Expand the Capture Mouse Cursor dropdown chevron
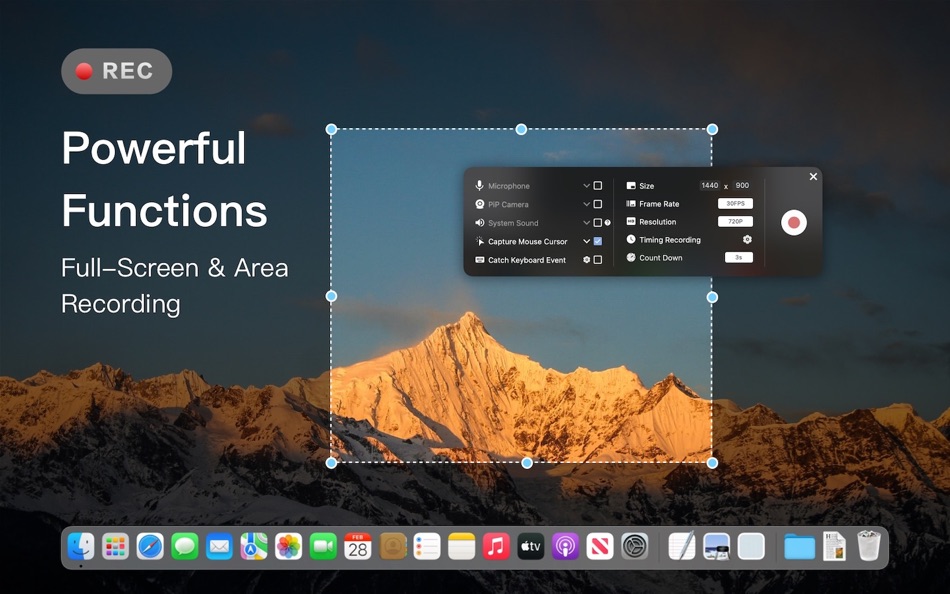The width and height of the screenshot is (950, 594). coord(586,241)
